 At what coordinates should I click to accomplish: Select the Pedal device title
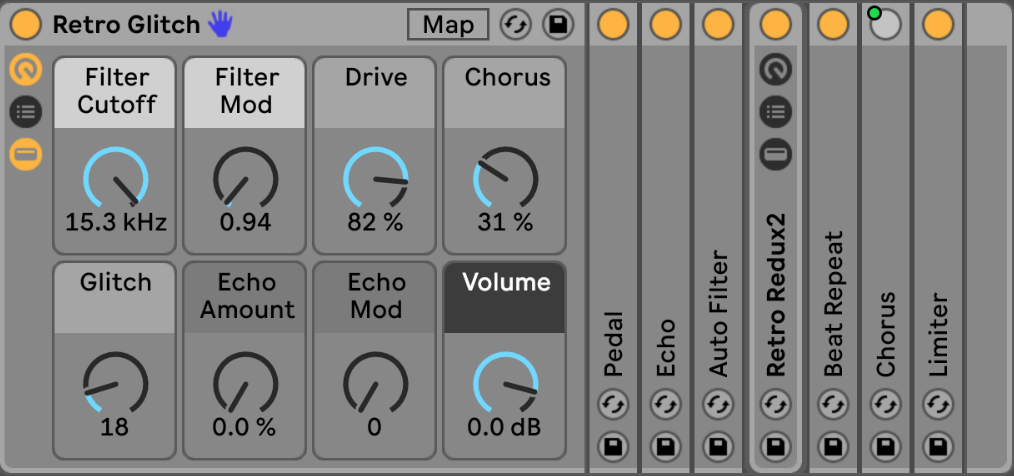point(613,345)
